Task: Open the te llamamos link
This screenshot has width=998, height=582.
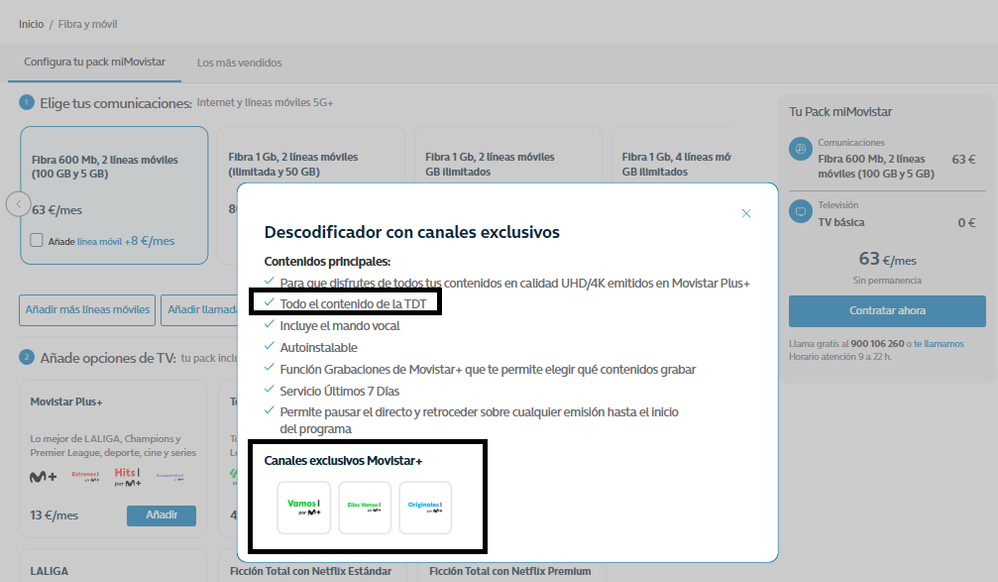Action: 938,344
